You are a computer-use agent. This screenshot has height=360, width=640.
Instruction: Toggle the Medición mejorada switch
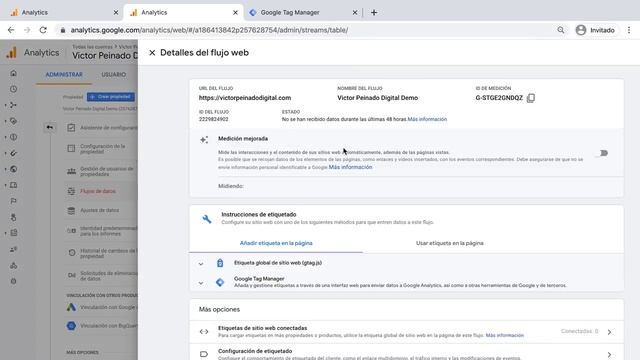(x=602, y=153)
